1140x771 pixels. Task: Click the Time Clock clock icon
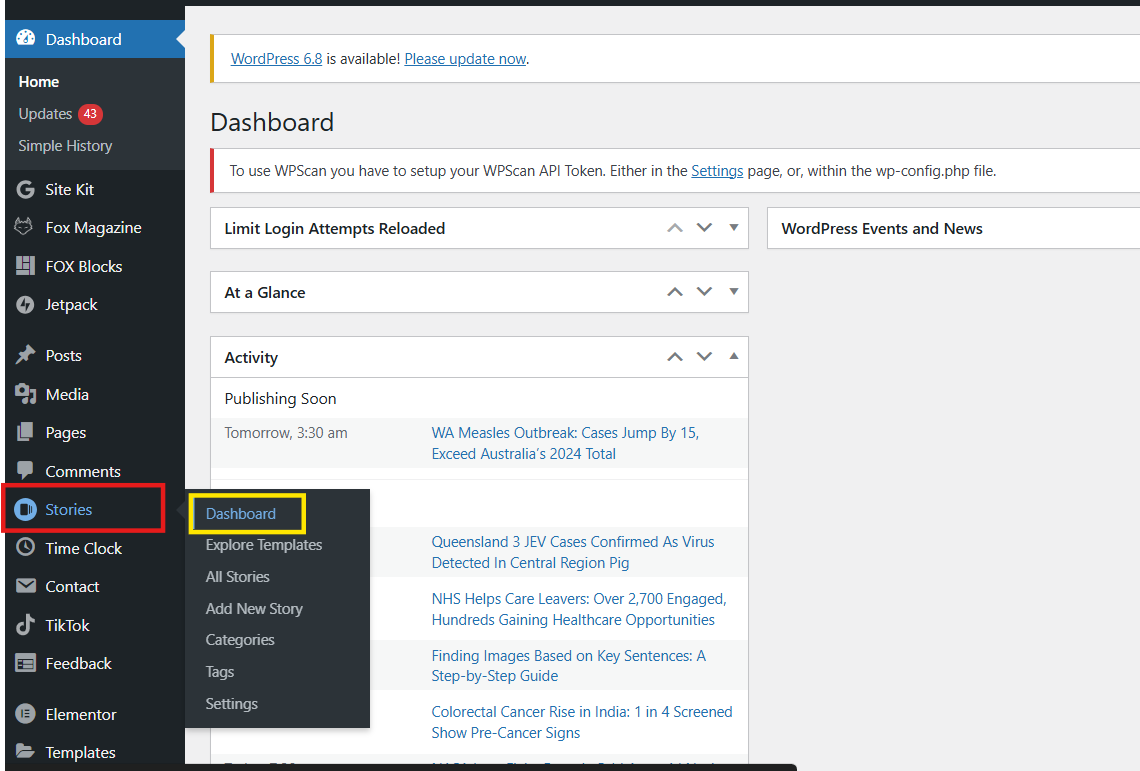(25, 547)
